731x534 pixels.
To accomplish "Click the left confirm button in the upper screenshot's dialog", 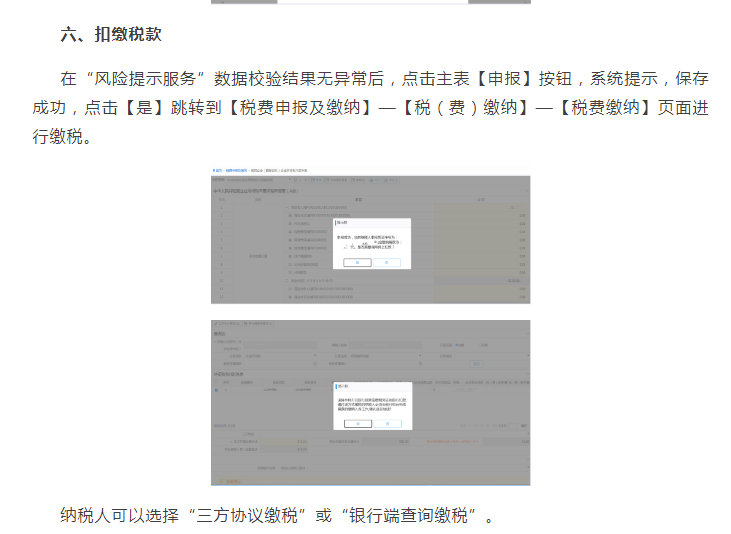I will coord(357,262).
